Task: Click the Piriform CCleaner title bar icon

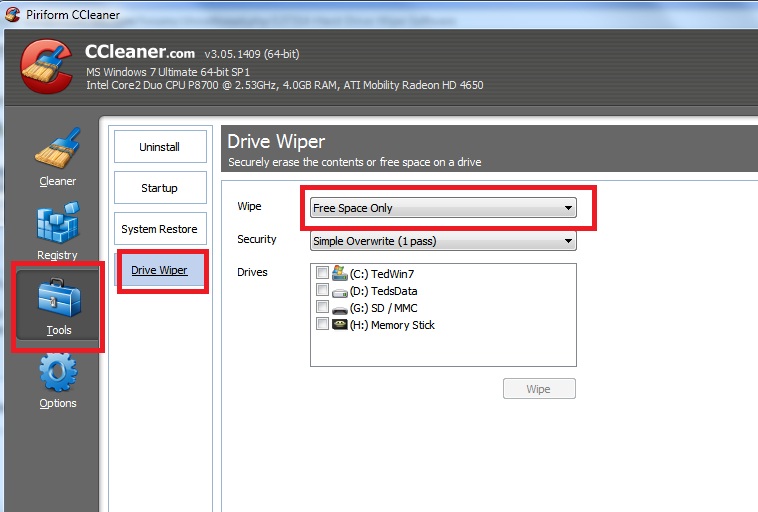Action: 12,14
